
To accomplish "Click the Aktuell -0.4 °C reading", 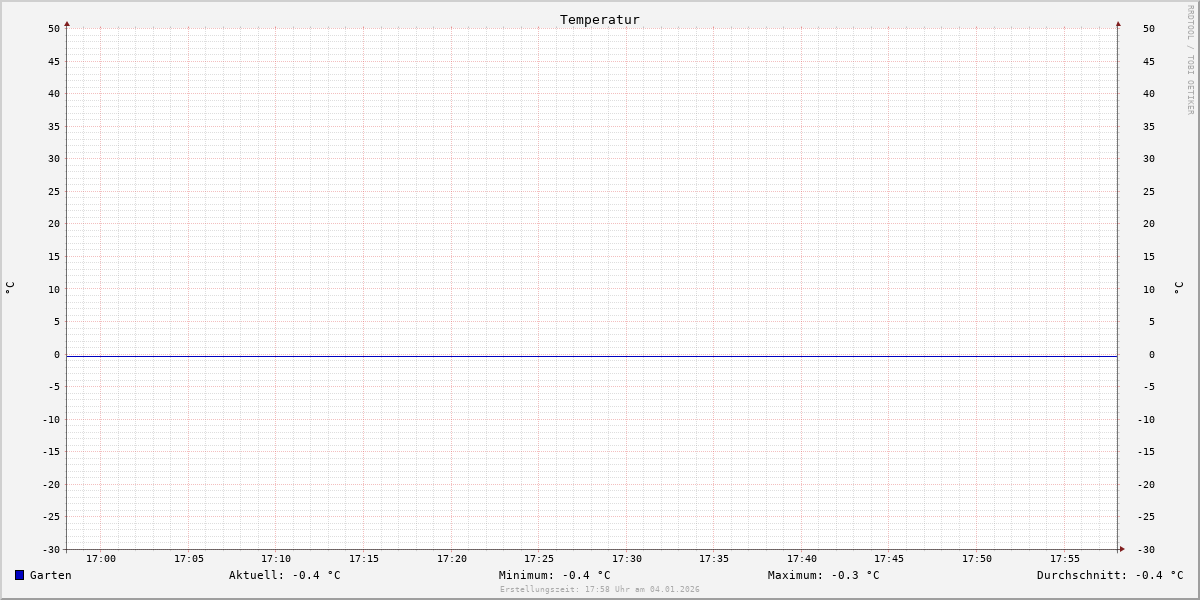I will (285, 575).
